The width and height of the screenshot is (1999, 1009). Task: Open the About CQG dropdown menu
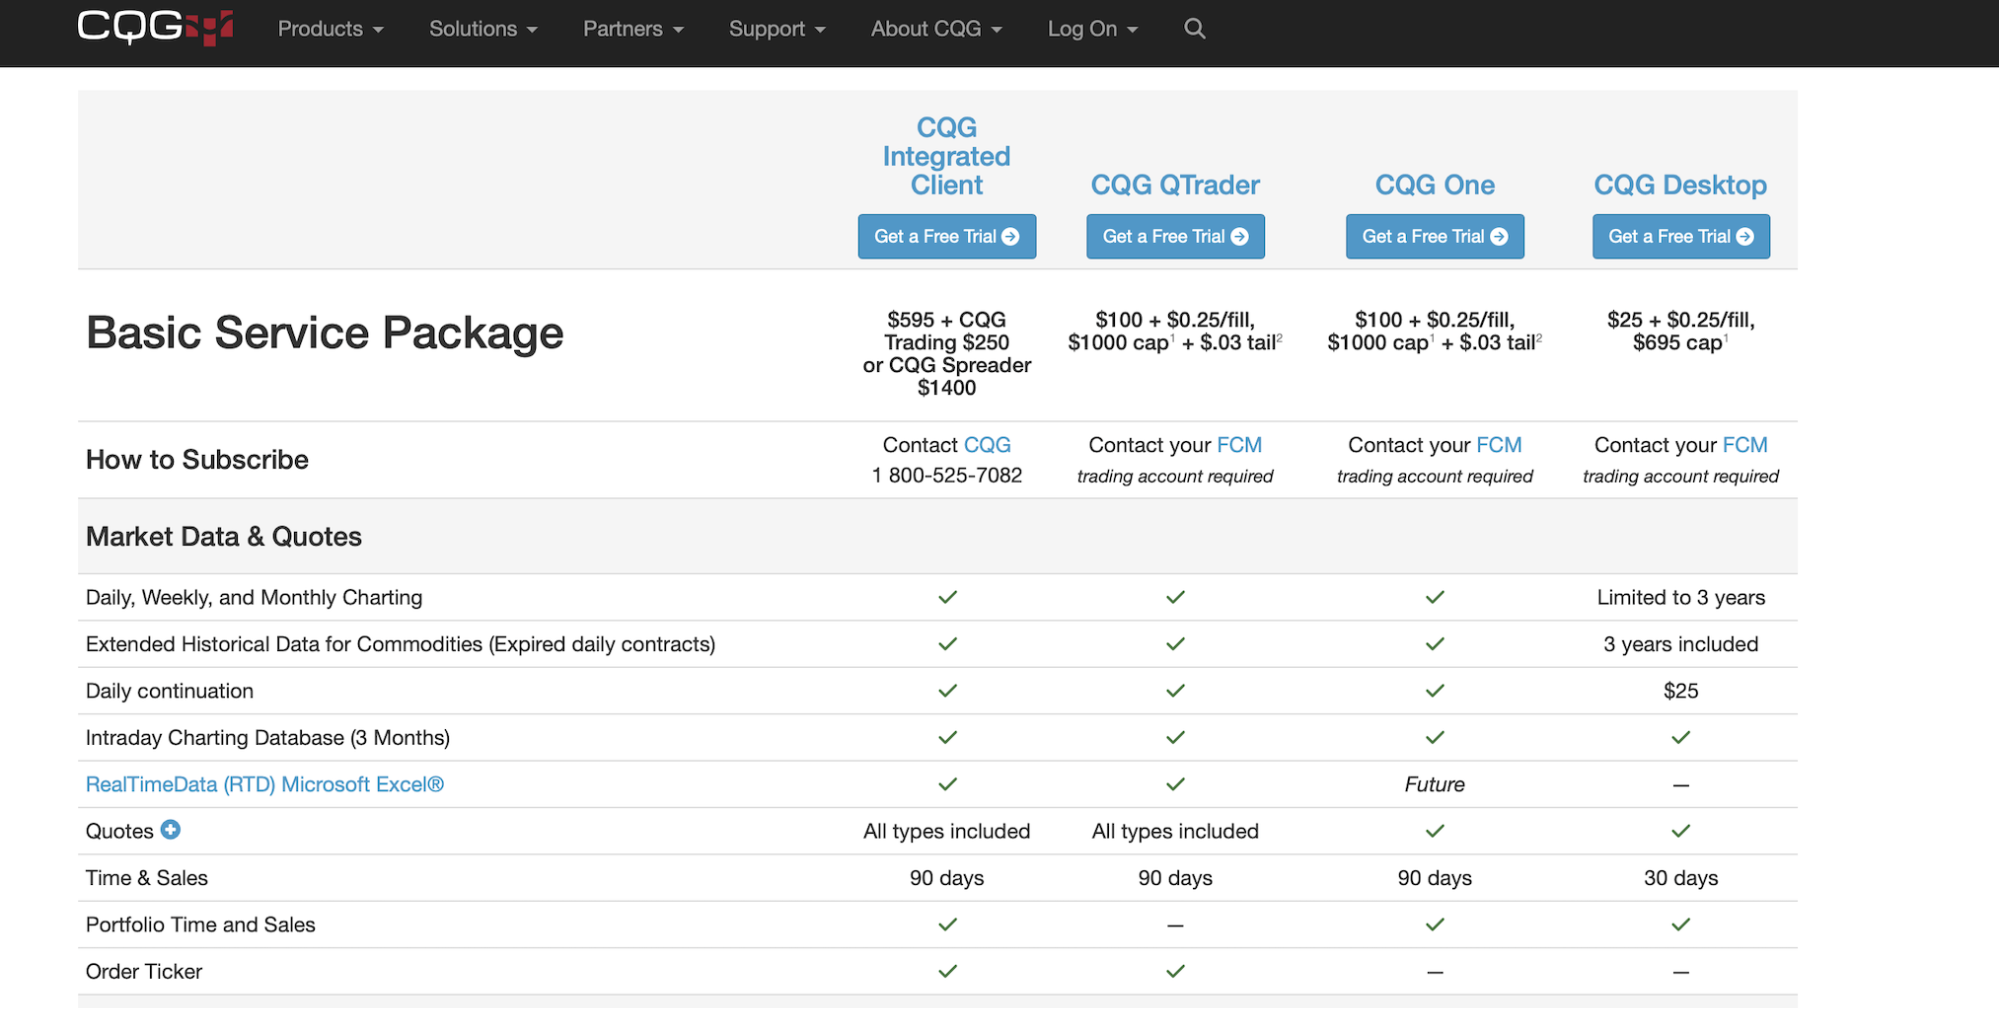[x=936, y=29]
